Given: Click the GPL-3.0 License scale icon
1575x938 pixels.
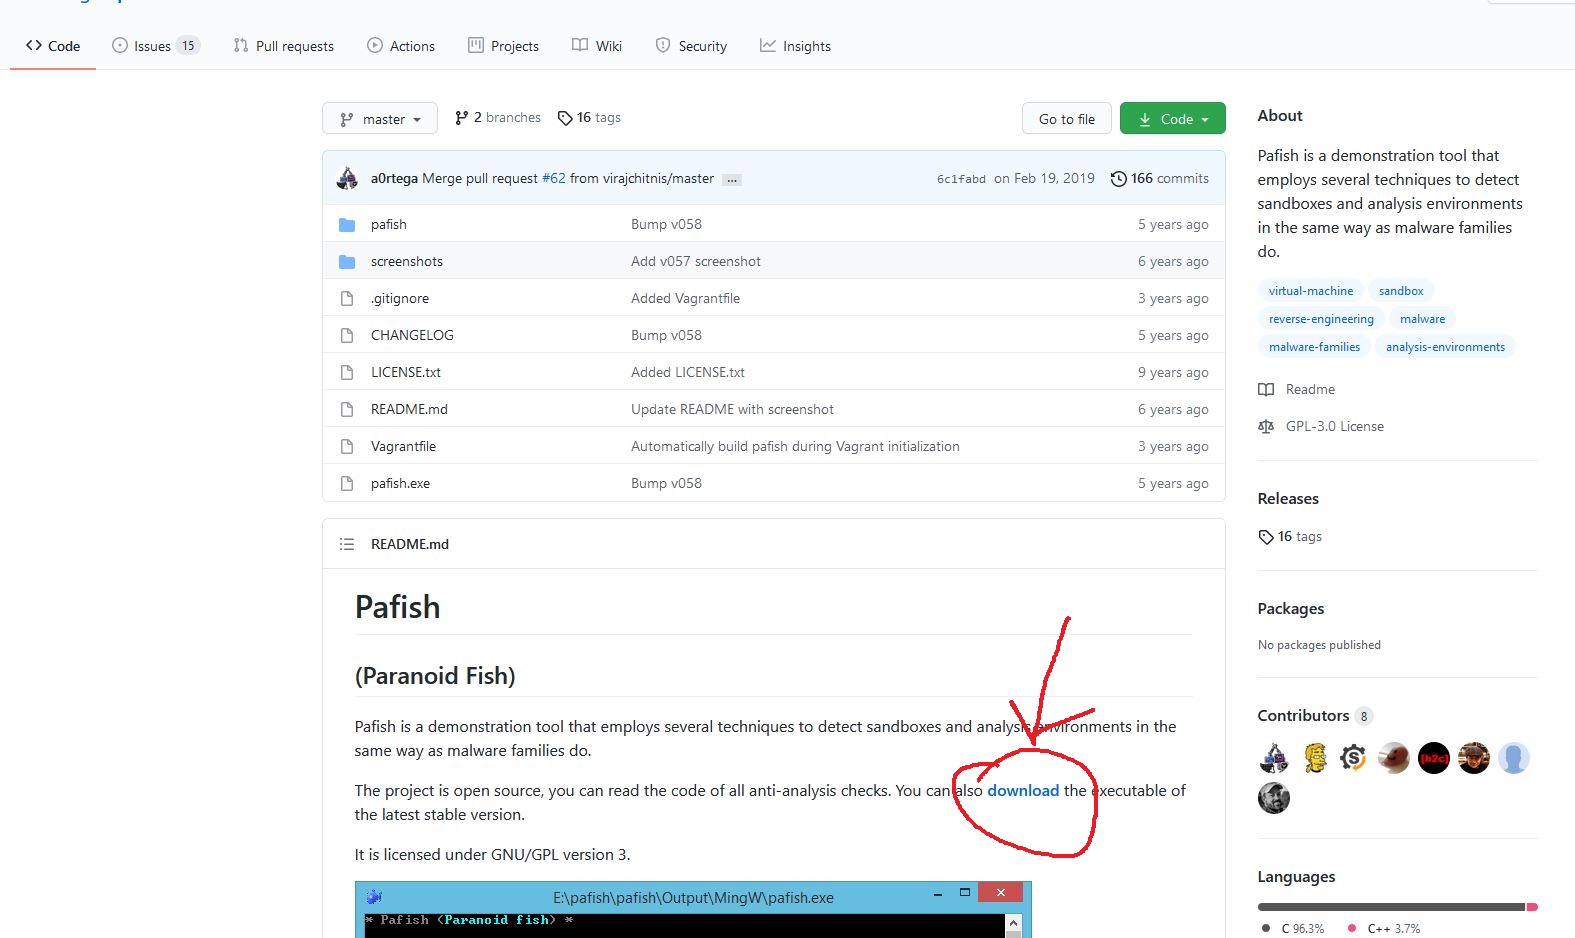Looking at the screenshot, I should point(1266,427).
